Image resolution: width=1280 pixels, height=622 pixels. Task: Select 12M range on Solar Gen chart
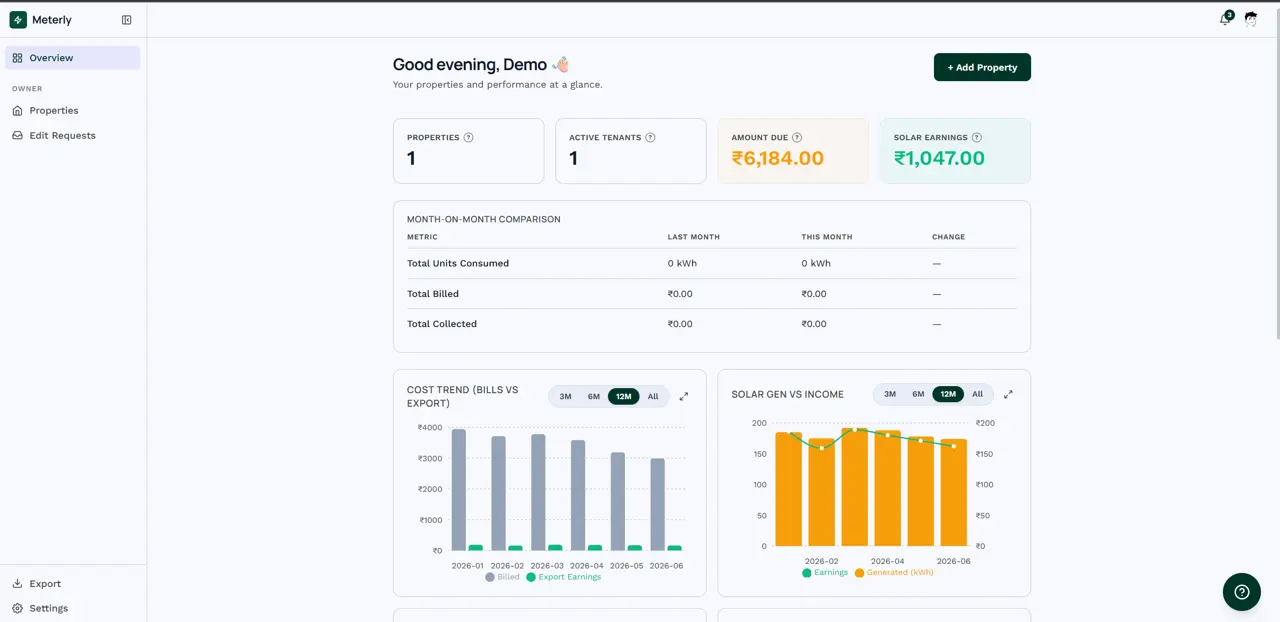click(x=948, y=394)
